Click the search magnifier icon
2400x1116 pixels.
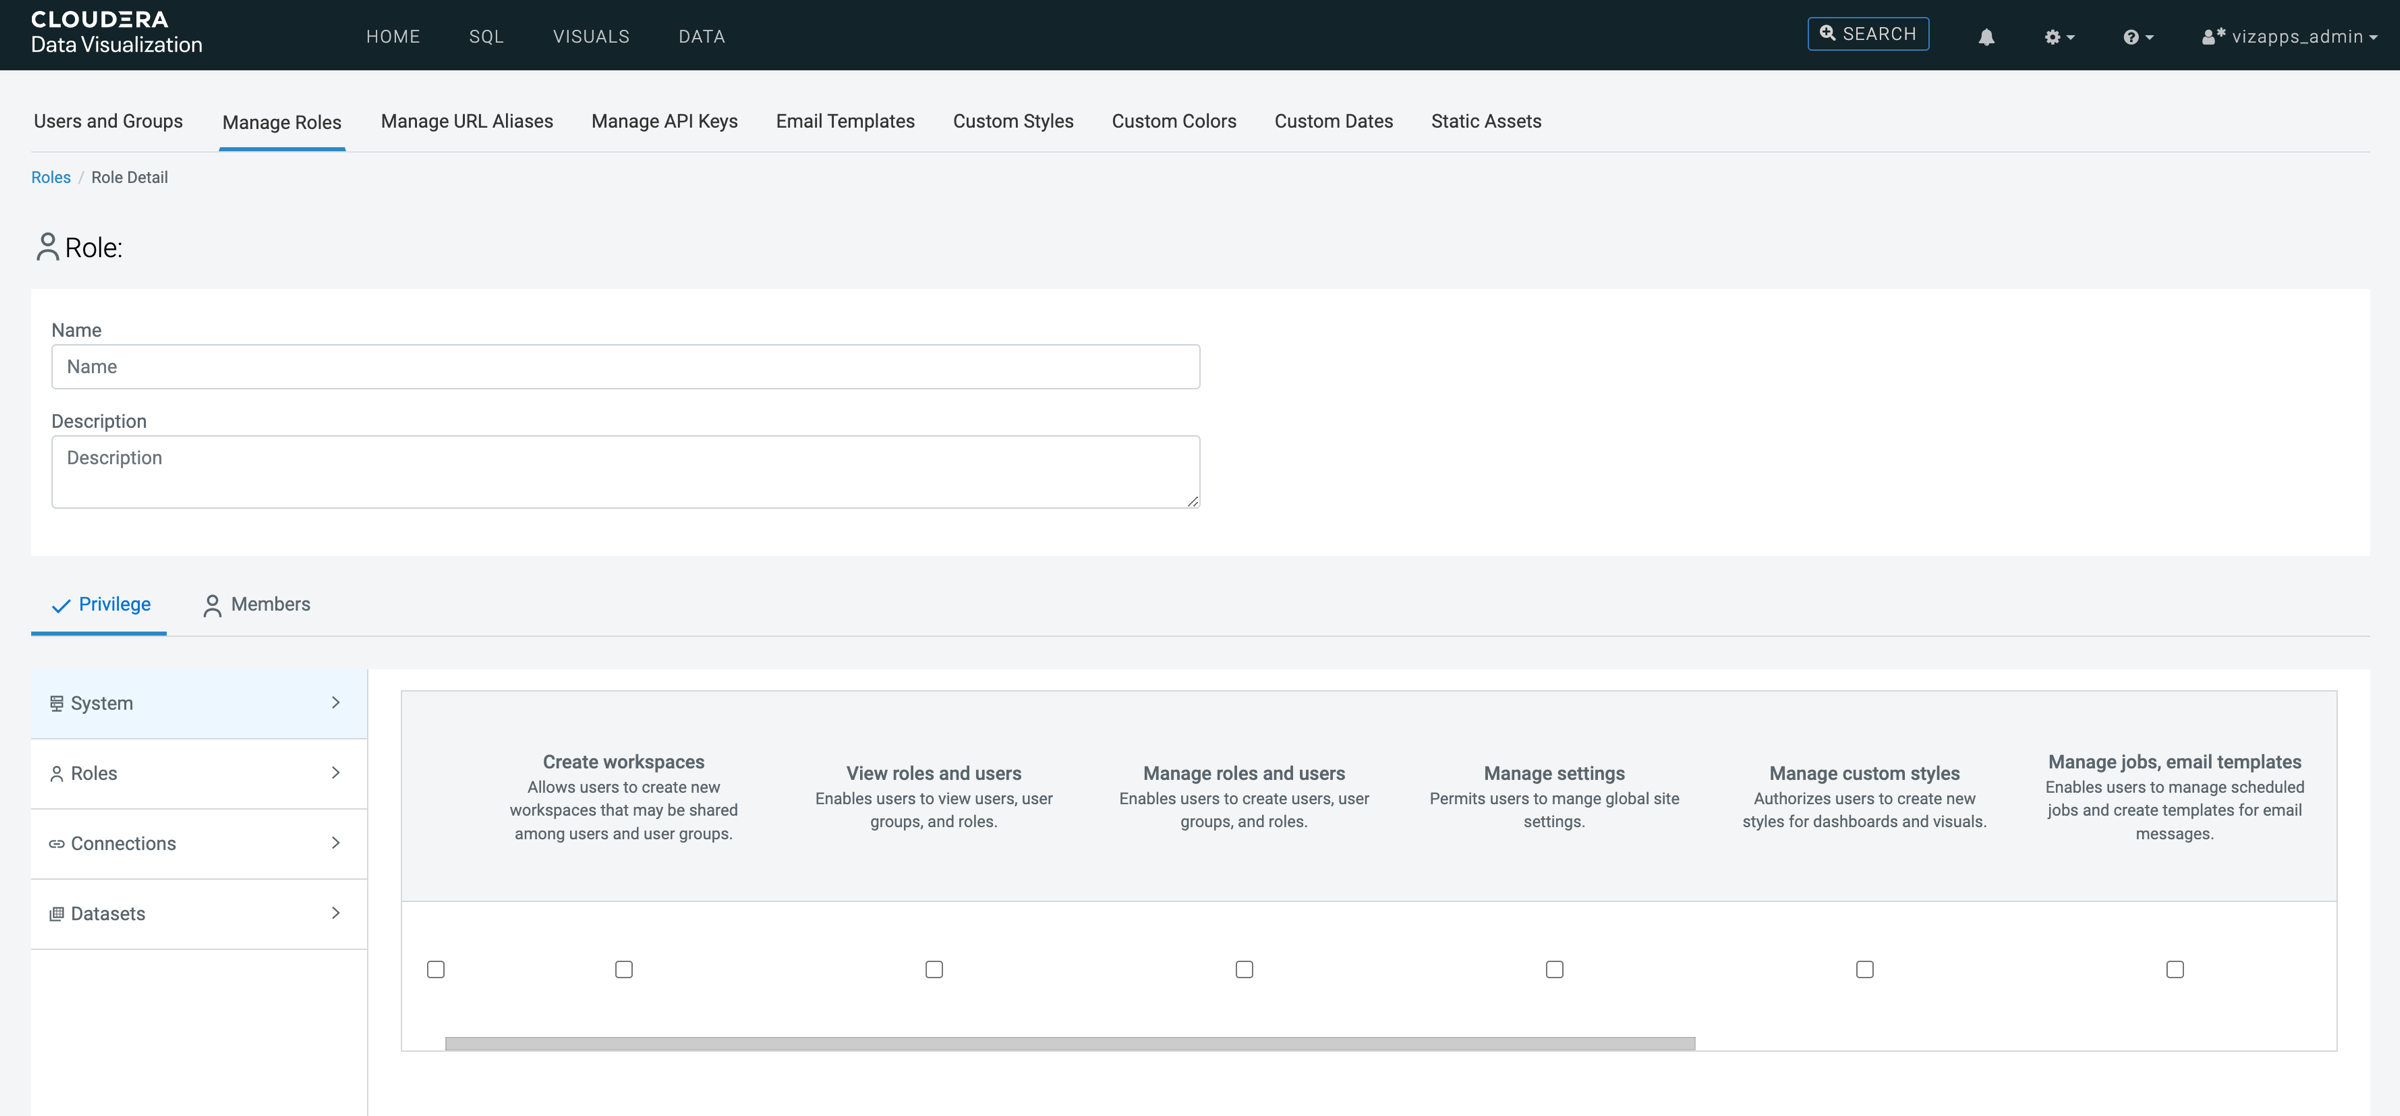click(1827, 34)
